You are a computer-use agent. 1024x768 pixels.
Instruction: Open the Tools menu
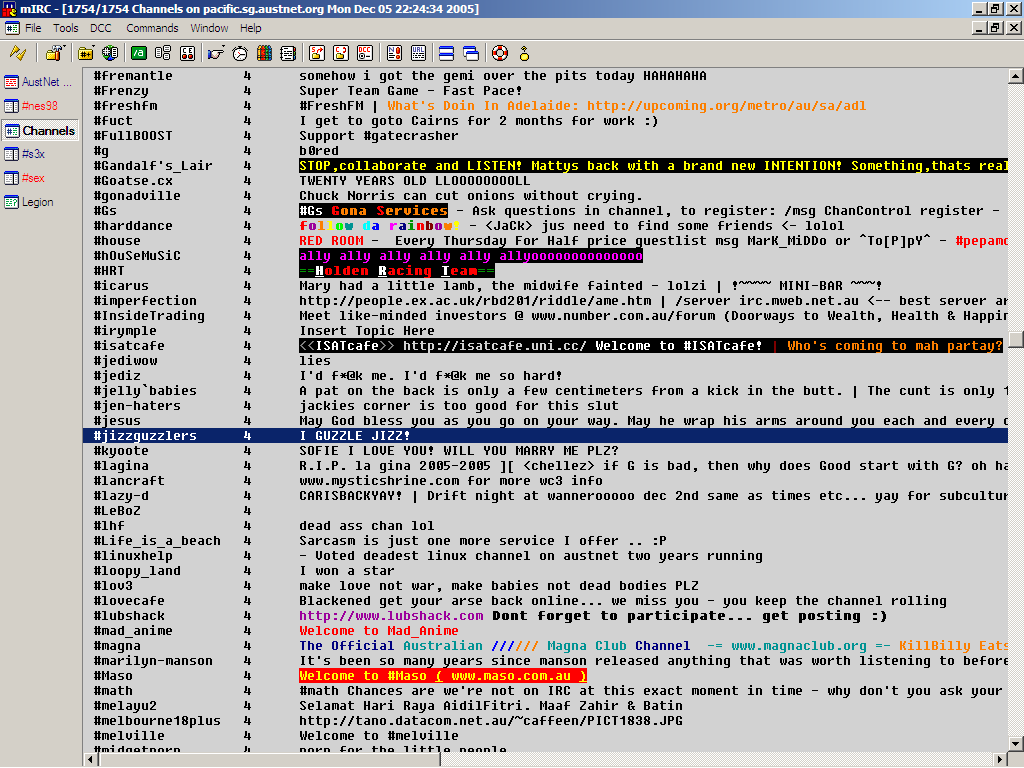(x=66, y=28)
